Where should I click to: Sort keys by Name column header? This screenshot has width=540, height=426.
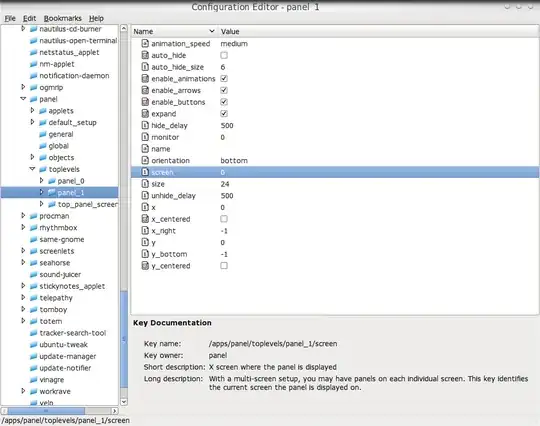(174, 31)
